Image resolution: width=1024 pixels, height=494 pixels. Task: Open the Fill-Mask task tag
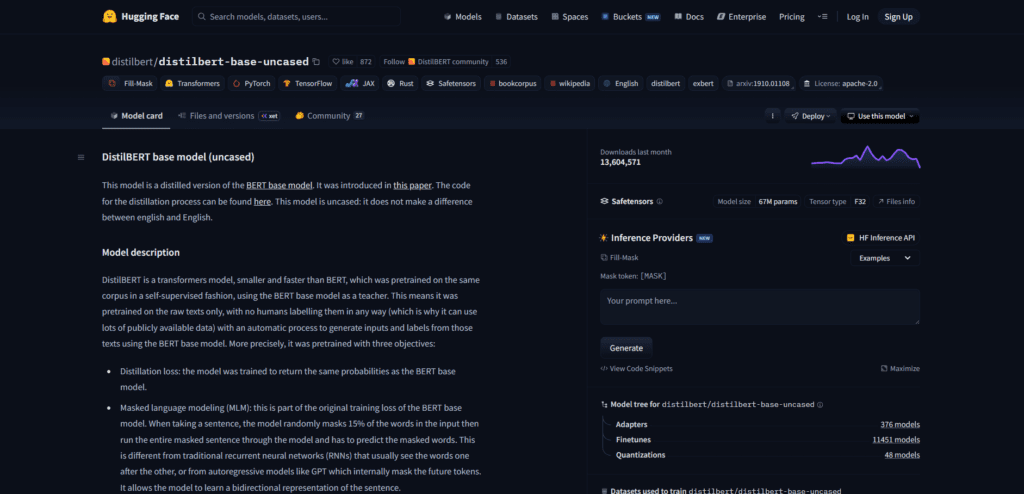(130, 84)
